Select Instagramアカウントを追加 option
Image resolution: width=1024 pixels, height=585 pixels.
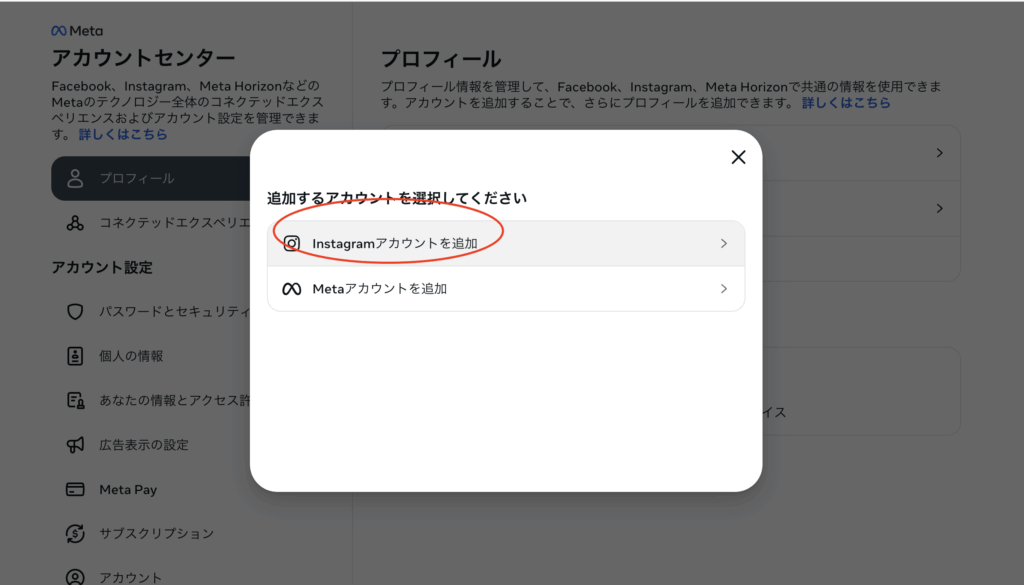(x=395, y=243)
